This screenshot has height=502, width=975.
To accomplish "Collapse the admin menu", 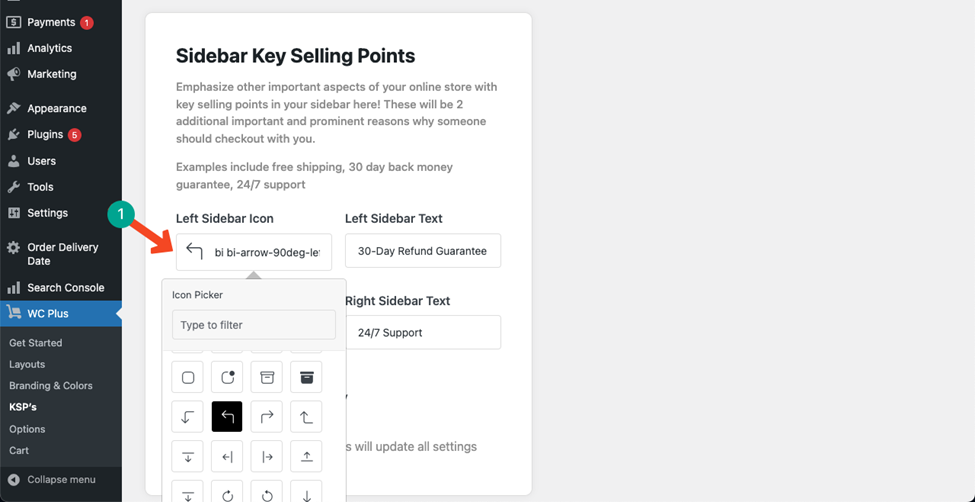I will pos(61,480).
